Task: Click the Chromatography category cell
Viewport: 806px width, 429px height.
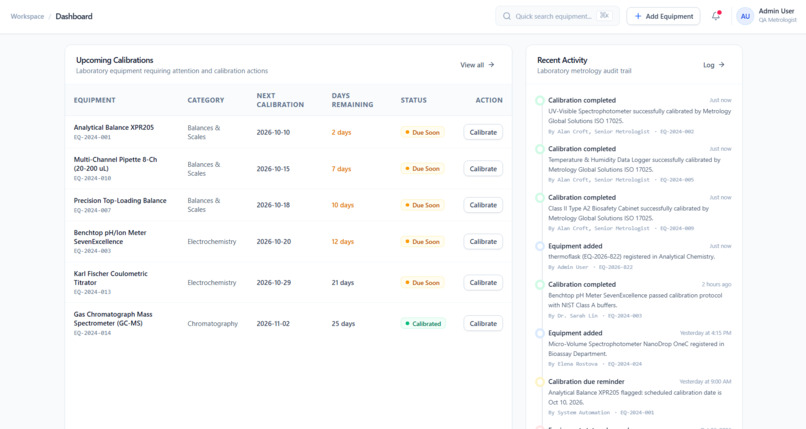Action: point(213,324)
